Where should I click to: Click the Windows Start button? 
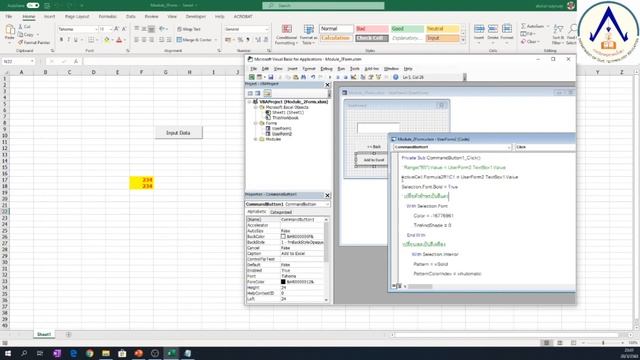[8, 353]
